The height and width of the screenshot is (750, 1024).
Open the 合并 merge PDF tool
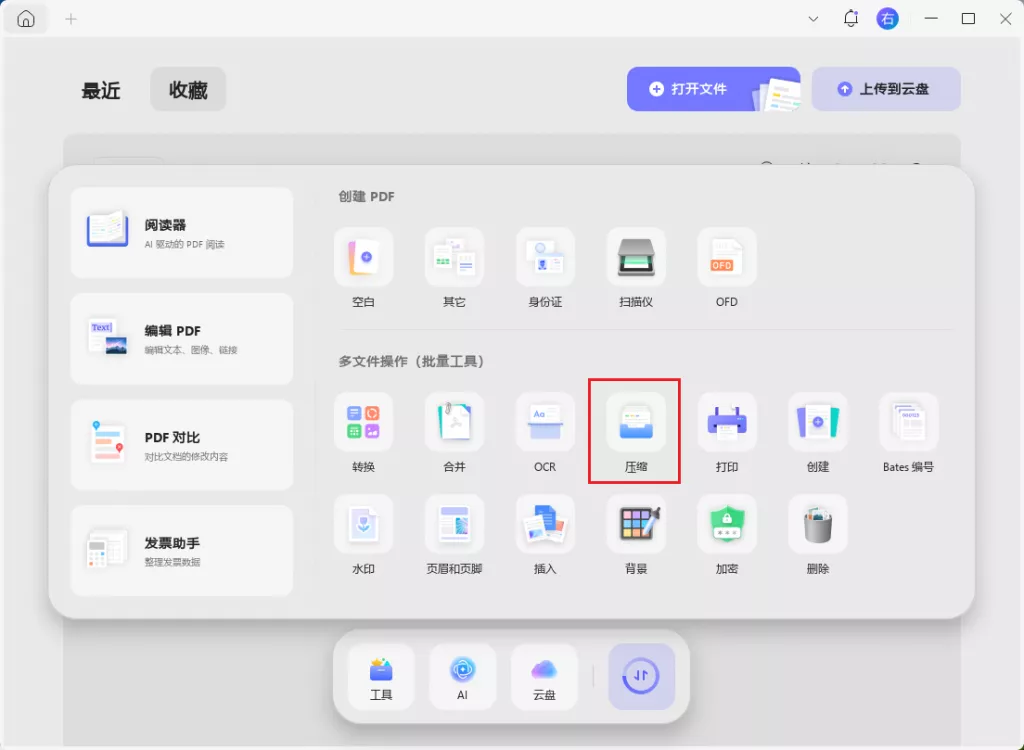[454, 423]
